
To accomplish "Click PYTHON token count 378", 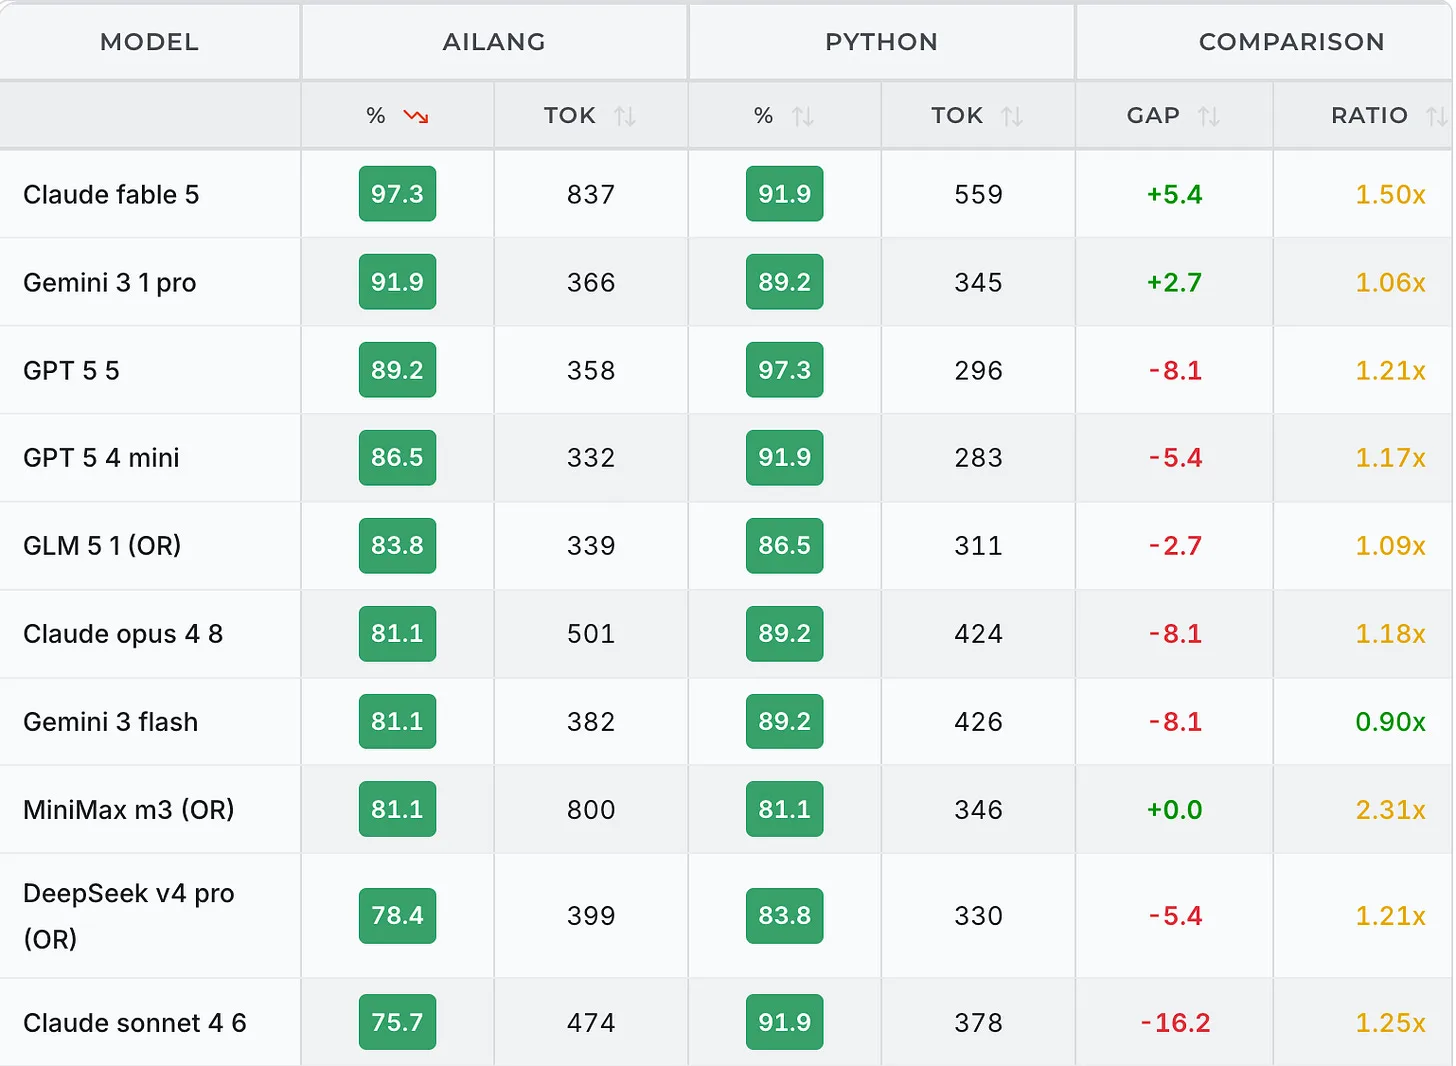I will 978,1023.
